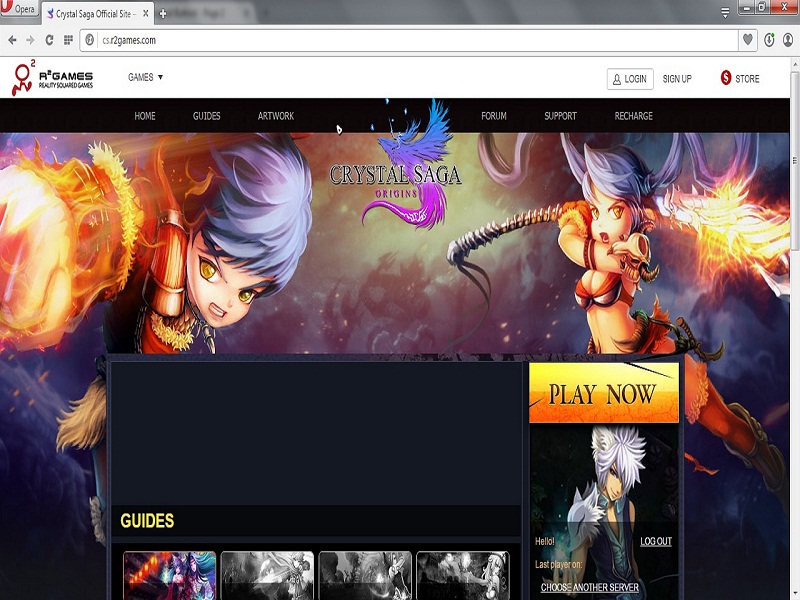Open the HOME navigation item
The image size is (800, 600).
point(145,116)
